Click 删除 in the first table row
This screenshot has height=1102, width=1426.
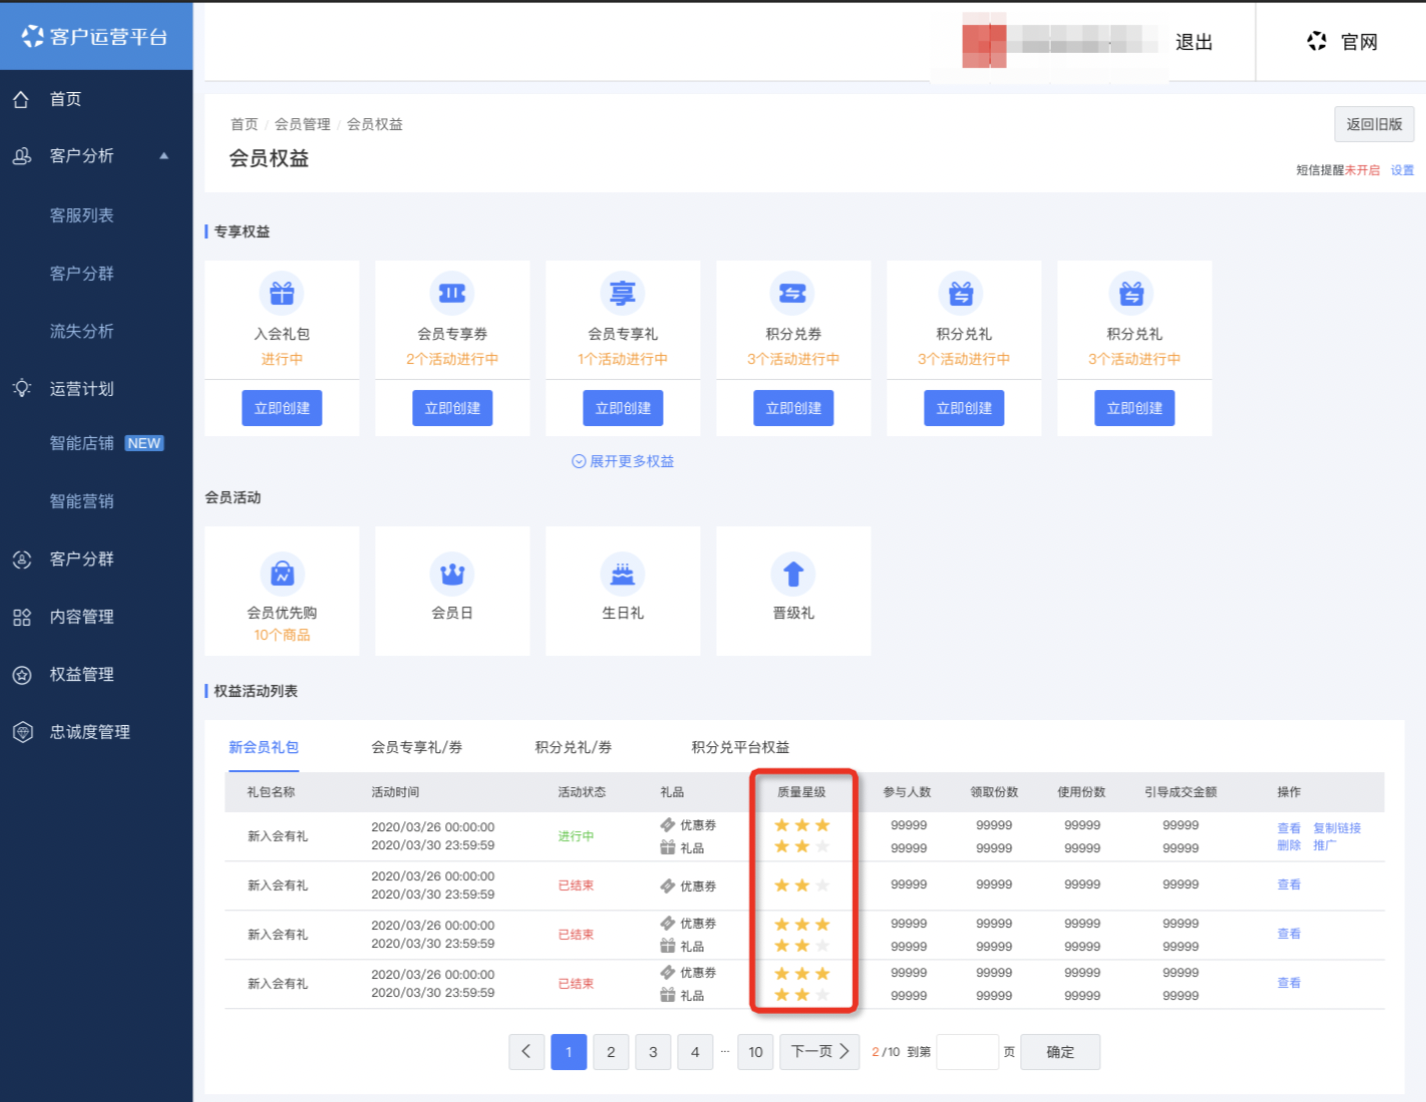pos(1289,845)
